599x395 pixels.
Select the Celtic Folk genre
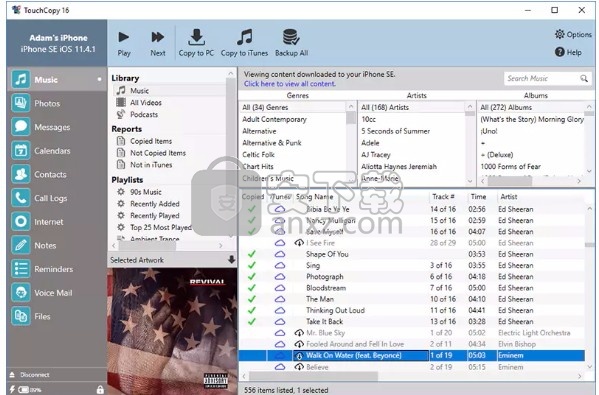click(x=258, y=155)
